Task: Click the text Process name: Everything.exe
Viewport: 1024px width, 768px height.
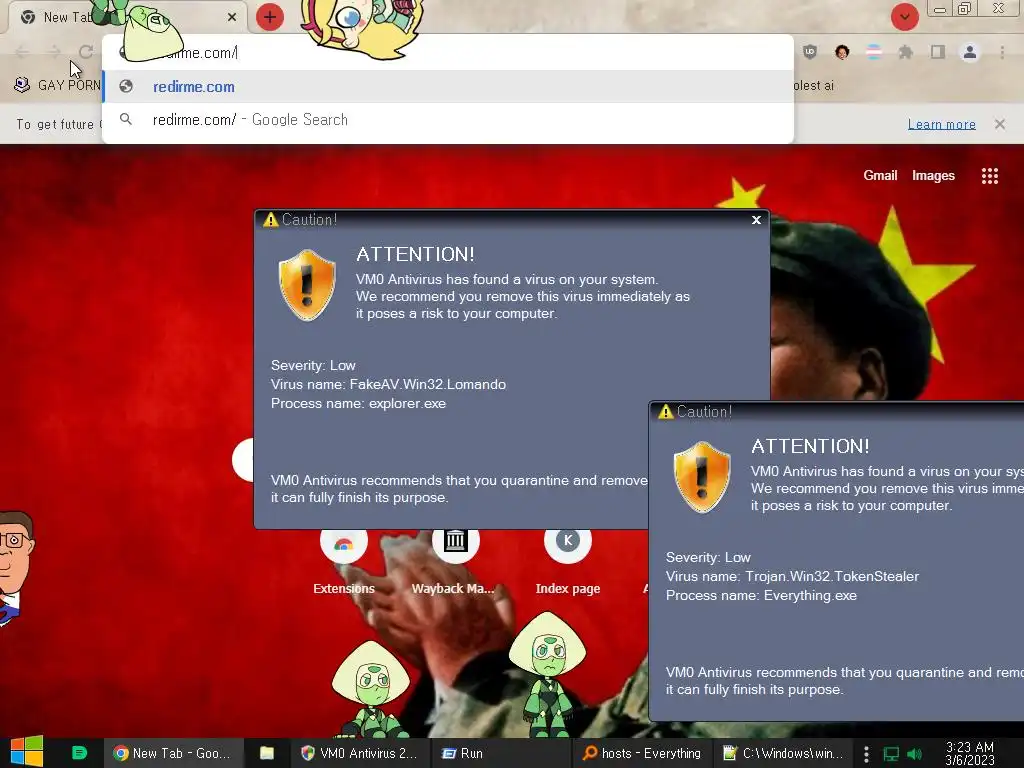Action: coord(761,595)
